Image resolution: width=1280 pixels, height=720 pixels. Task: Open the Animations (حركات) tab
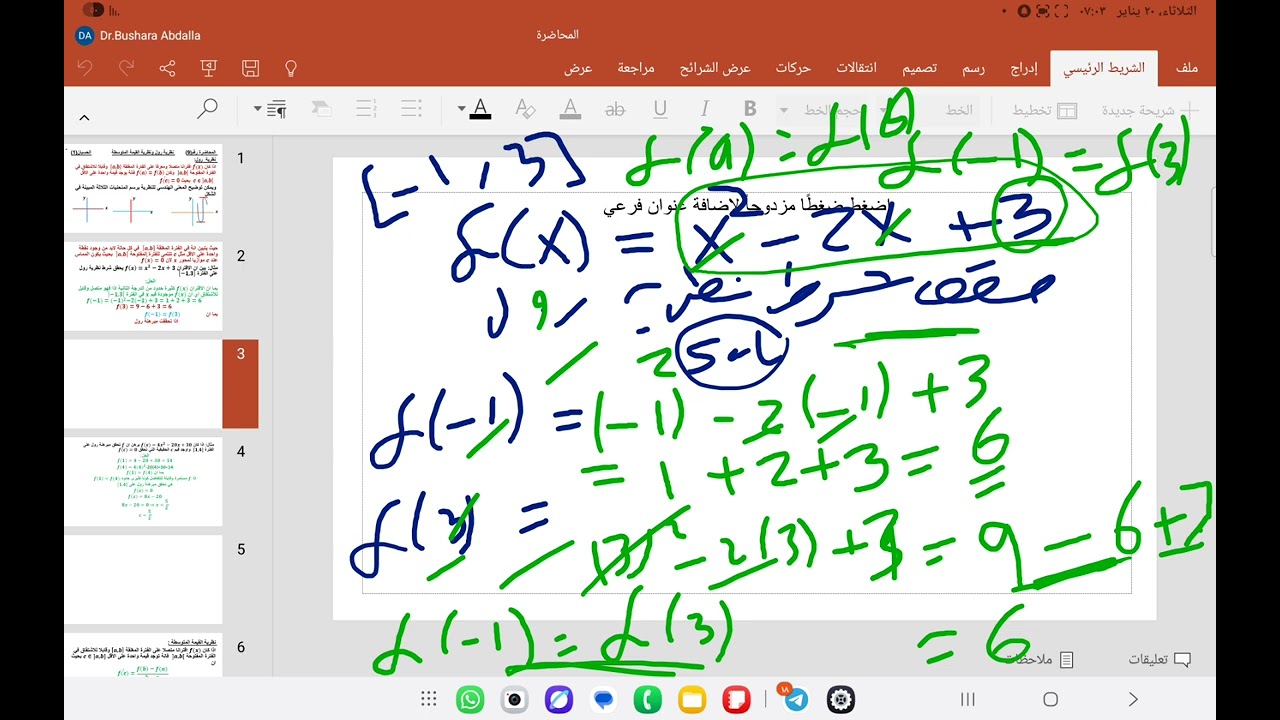(x=793, y=68)
